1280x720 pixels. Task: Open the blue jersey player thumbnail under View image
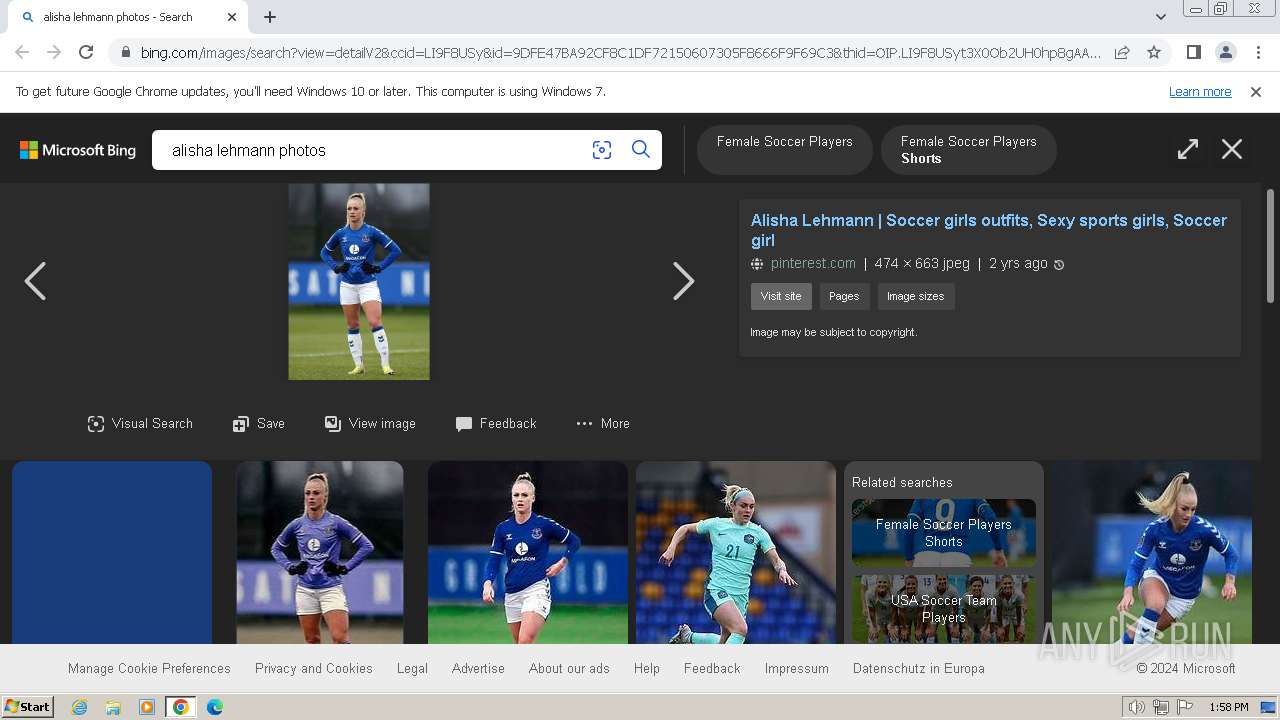point(528,552)
